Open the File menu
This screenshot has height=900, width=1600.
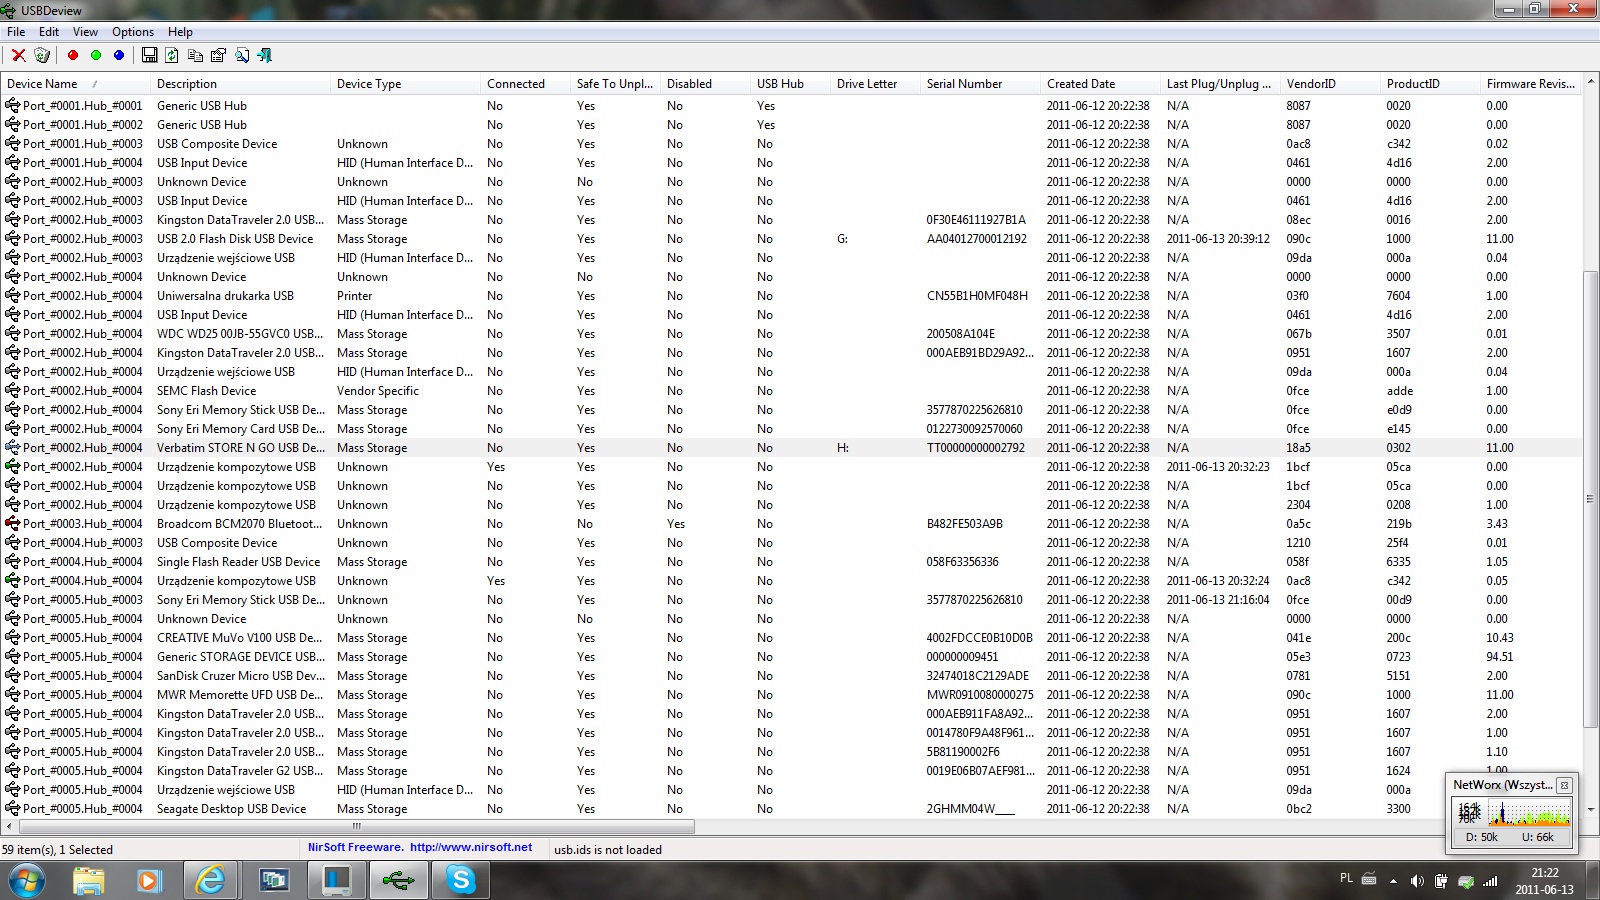pos(16,32)
